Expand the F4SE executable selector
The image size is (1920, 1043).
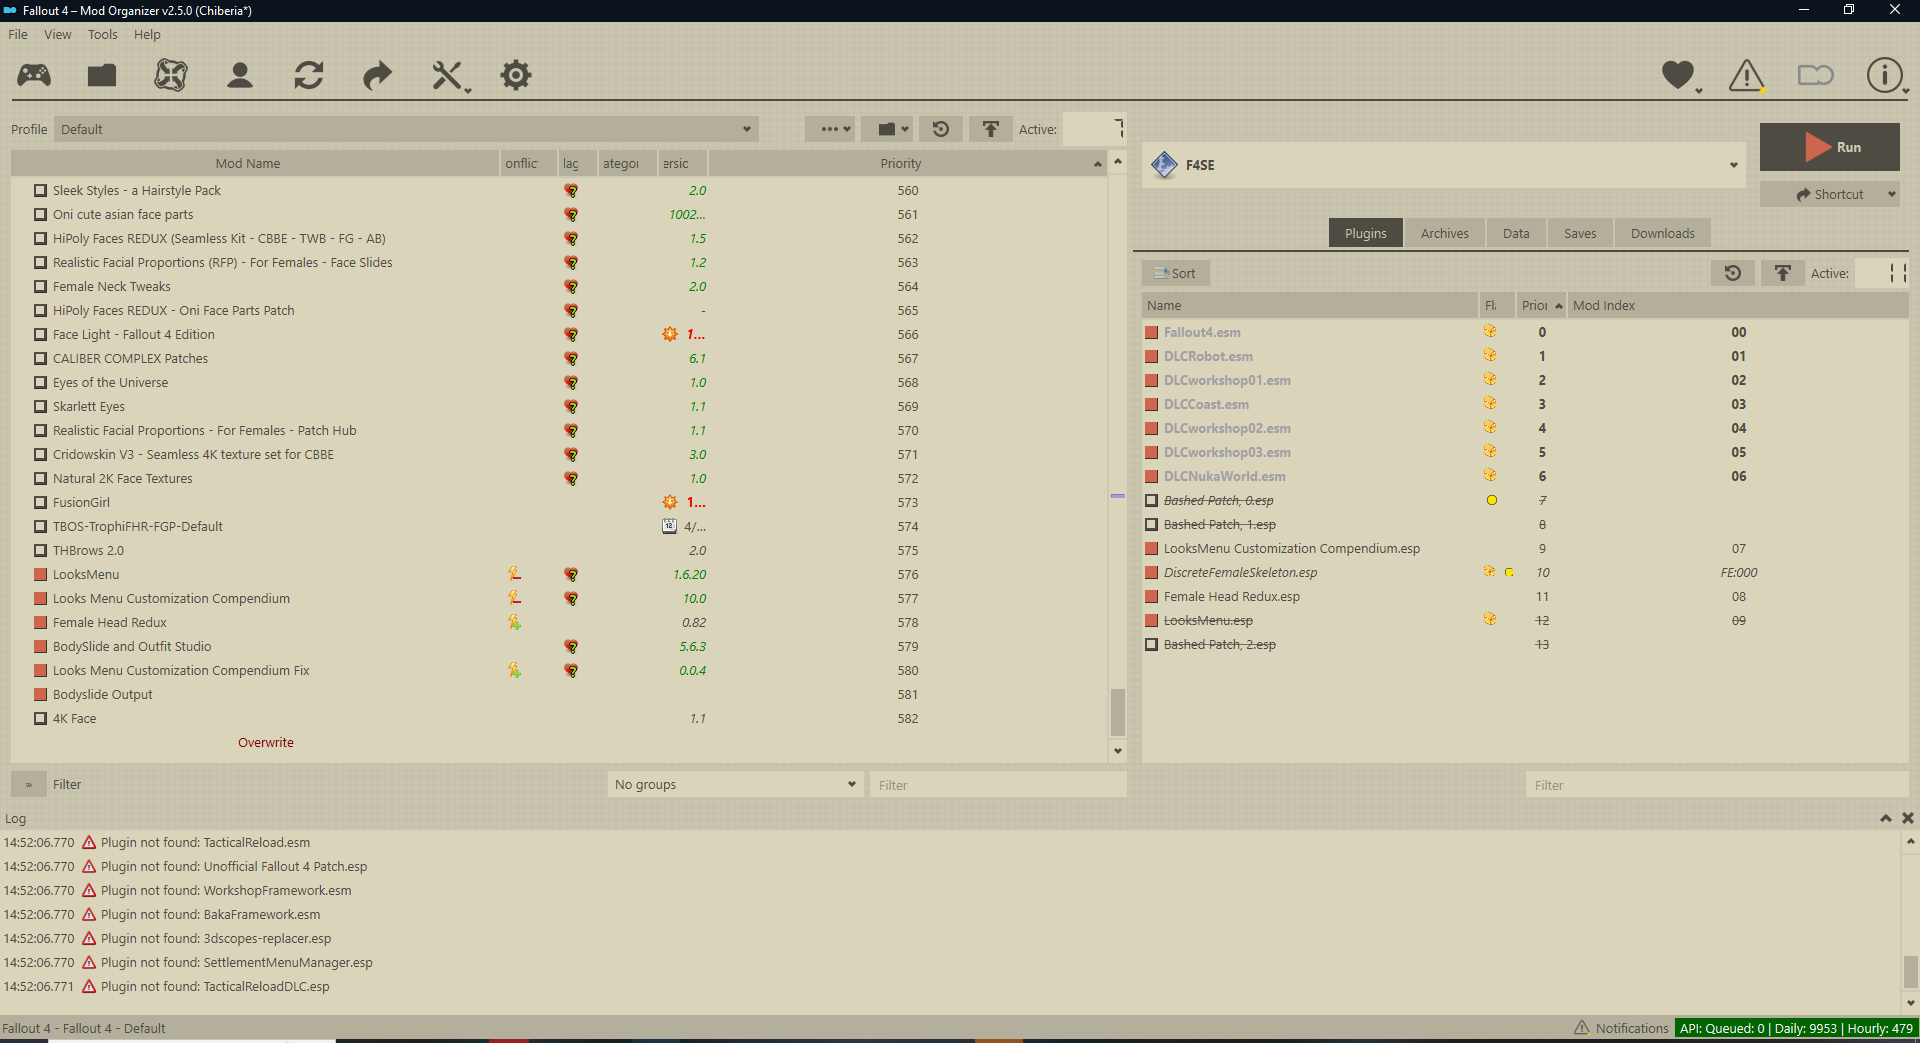click(1733, 165)
